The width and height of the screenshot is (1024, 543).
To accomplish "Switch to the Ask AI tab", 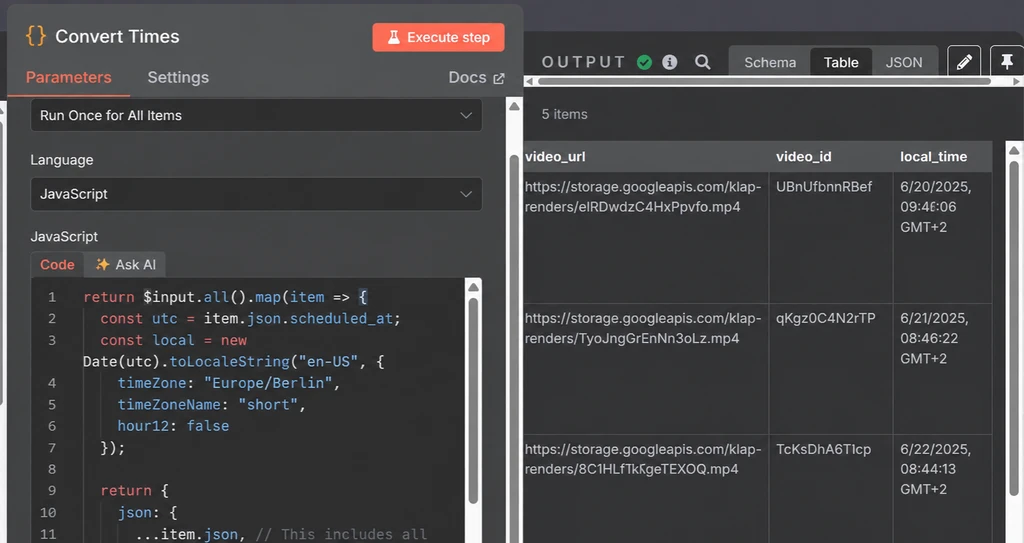I will [125, 265].
